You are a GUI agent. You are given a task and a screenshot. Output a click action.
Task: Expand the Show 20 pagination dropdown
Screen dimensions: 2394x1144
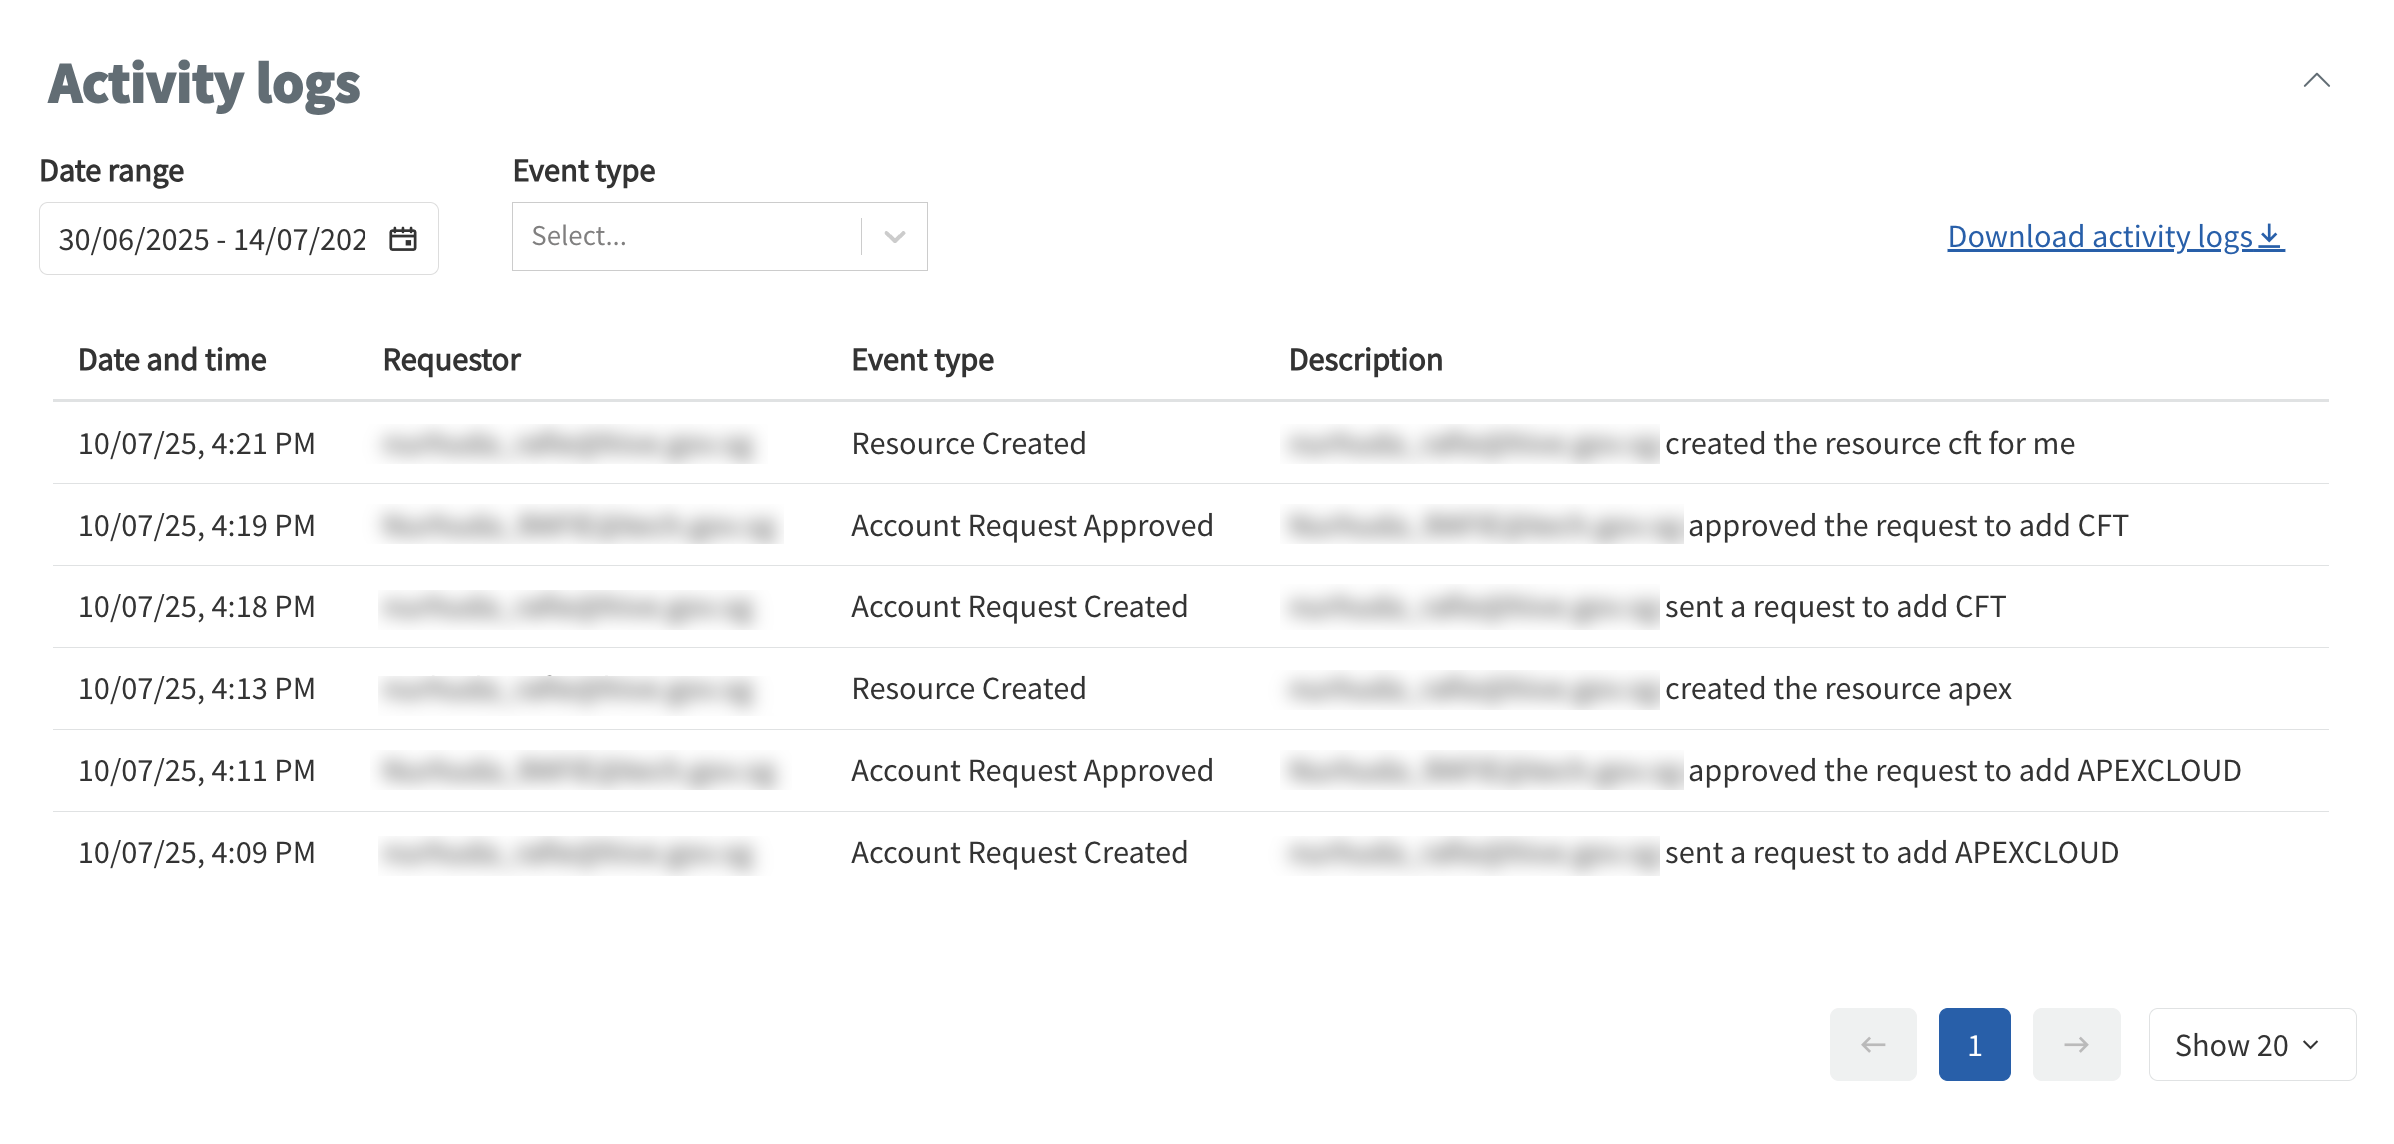(2251, 1044)
